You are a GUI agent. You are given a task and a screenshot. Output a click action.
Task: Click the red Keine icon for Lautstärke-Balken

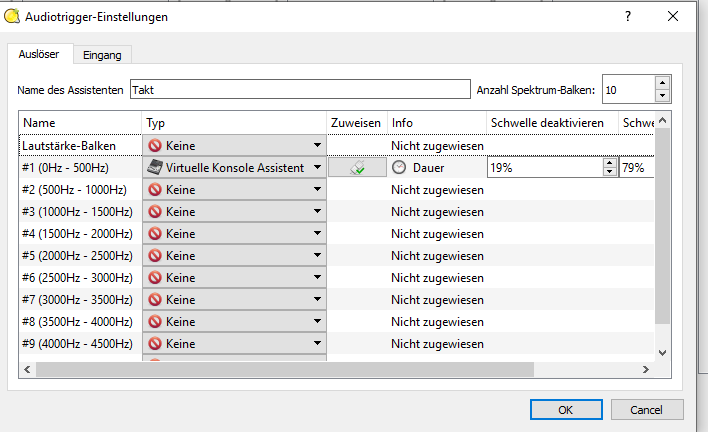click(x=155, y=146)
